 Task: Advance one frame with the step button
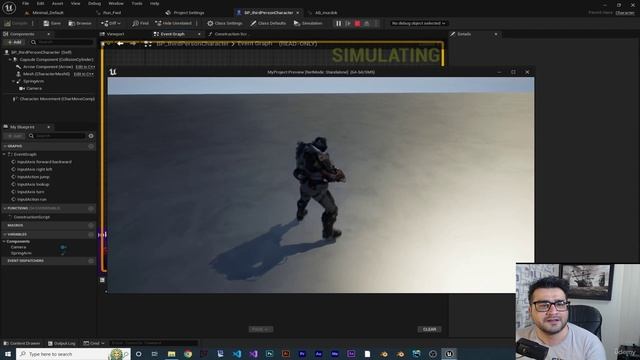click(x=348, y=23)
